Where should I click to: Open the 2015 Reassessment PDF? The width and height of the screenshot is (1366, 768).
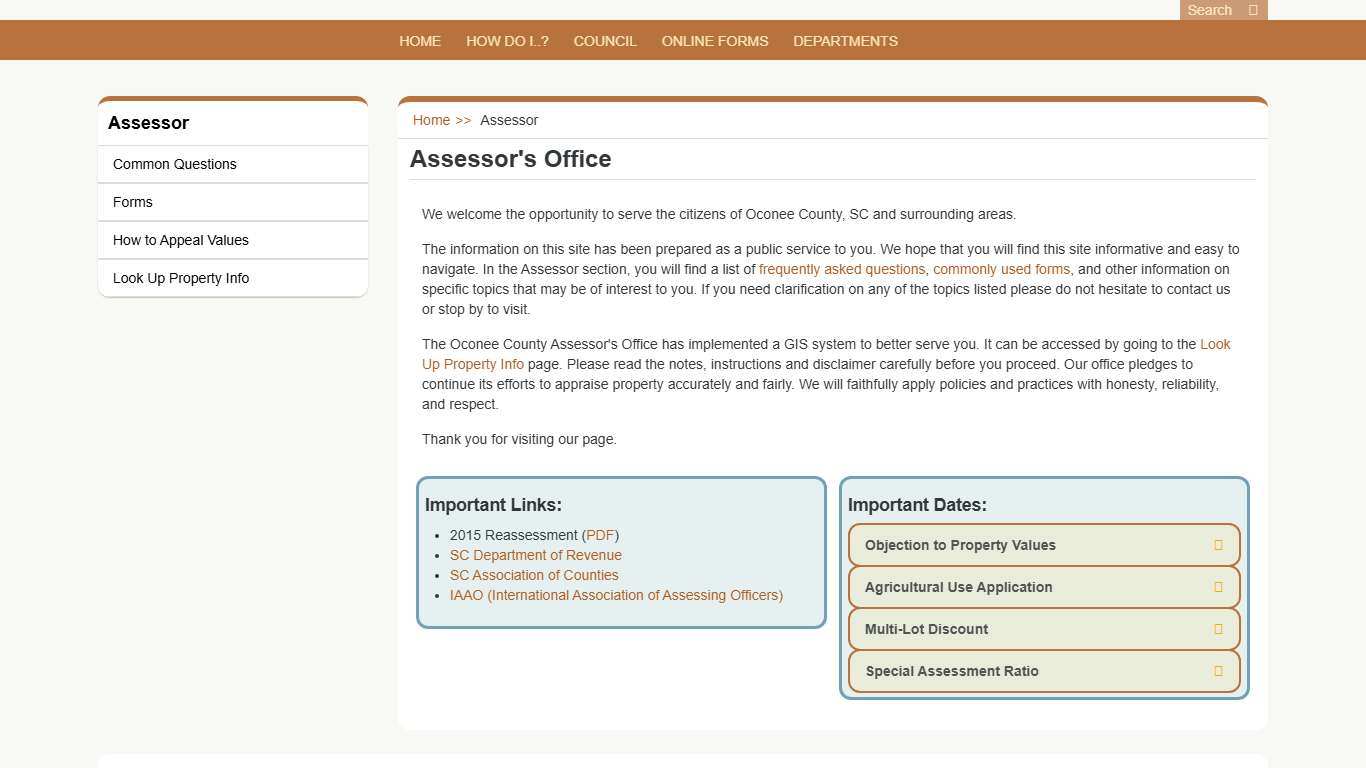point(600,535)
